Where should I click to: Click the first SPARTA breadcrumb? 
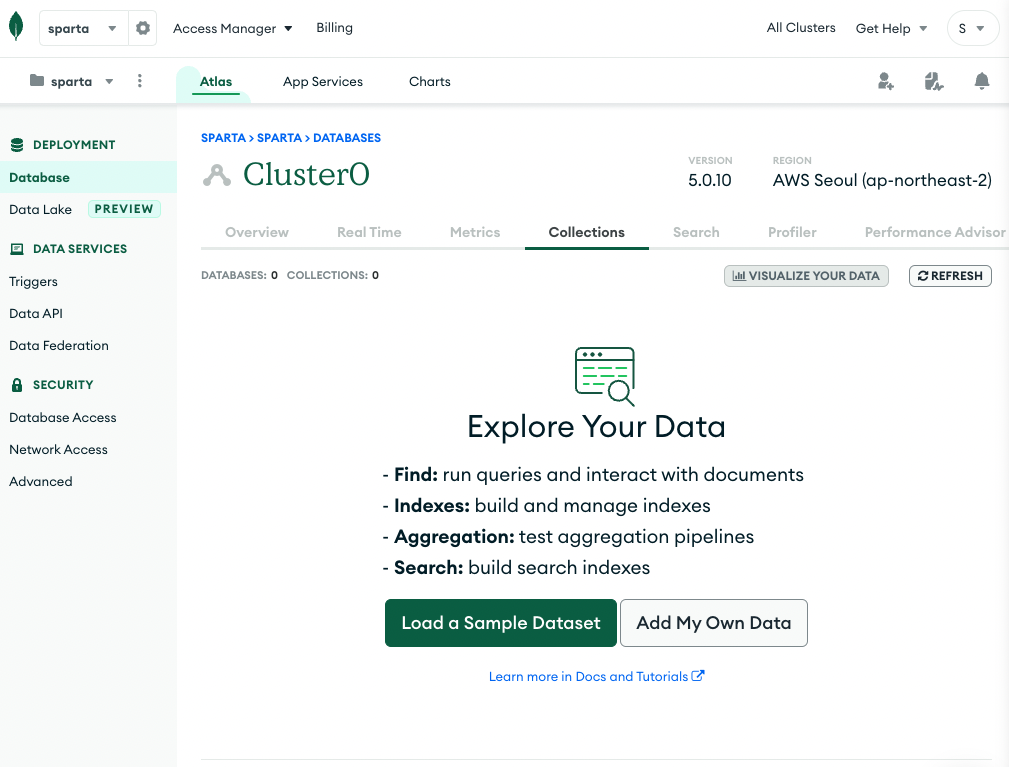pos(223,138)
